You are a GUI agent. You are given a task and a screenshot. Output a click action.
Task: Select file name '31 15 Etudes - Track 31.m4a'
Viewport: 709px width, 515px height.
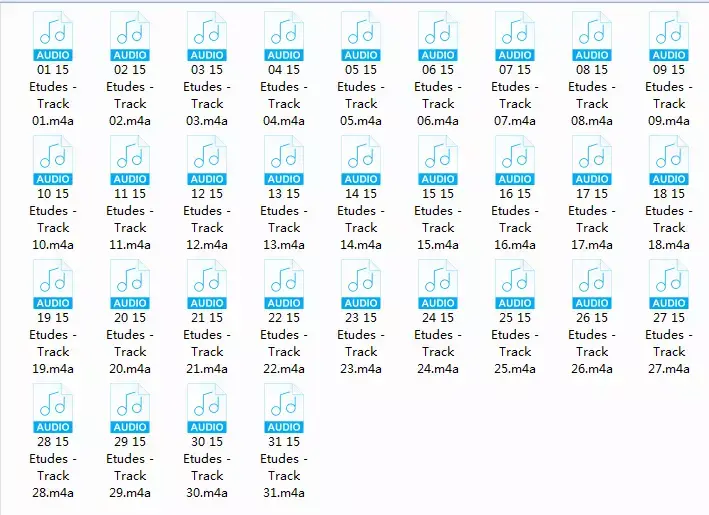tap(284, 467)
